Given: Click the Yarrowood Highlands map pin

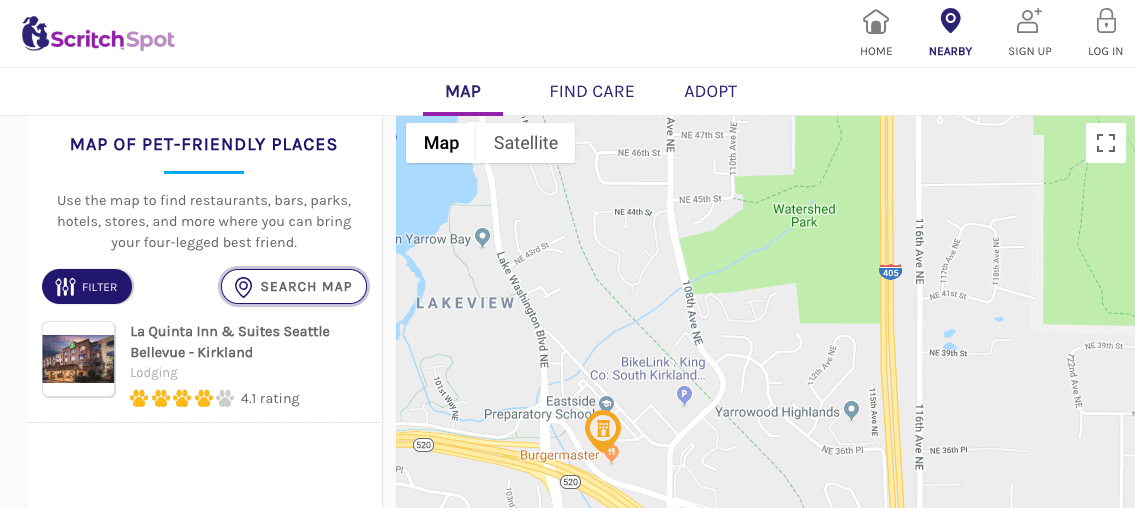Looking at the screenshot, I should coord(851,410).
